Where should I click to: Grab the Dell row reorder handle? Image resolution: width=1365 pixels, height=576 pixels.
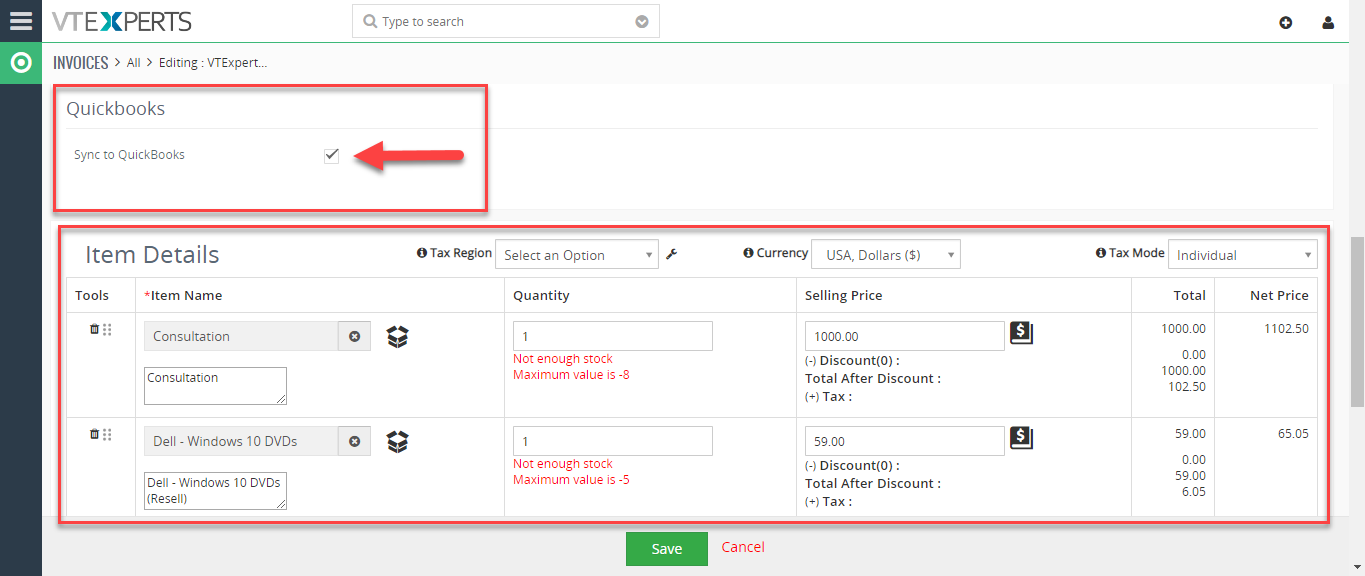click(x=107, y=434)
